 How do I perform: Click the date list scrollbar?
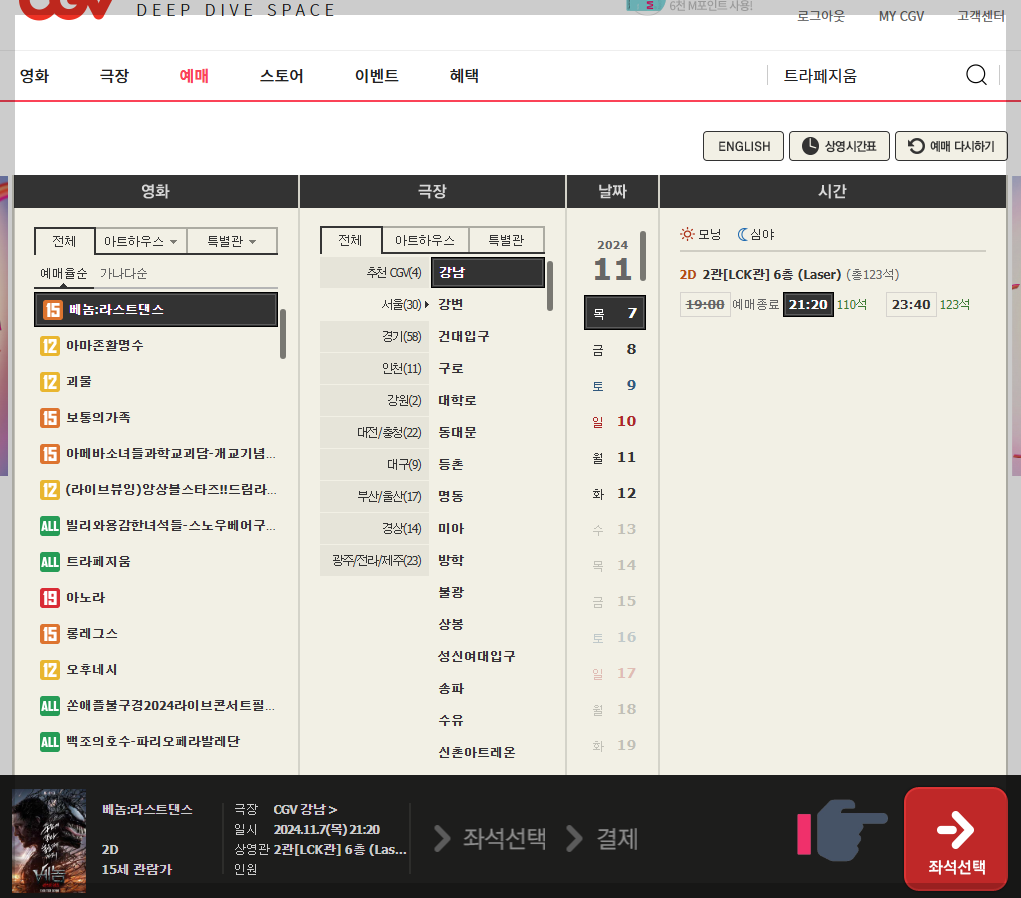tap(643, 256)
